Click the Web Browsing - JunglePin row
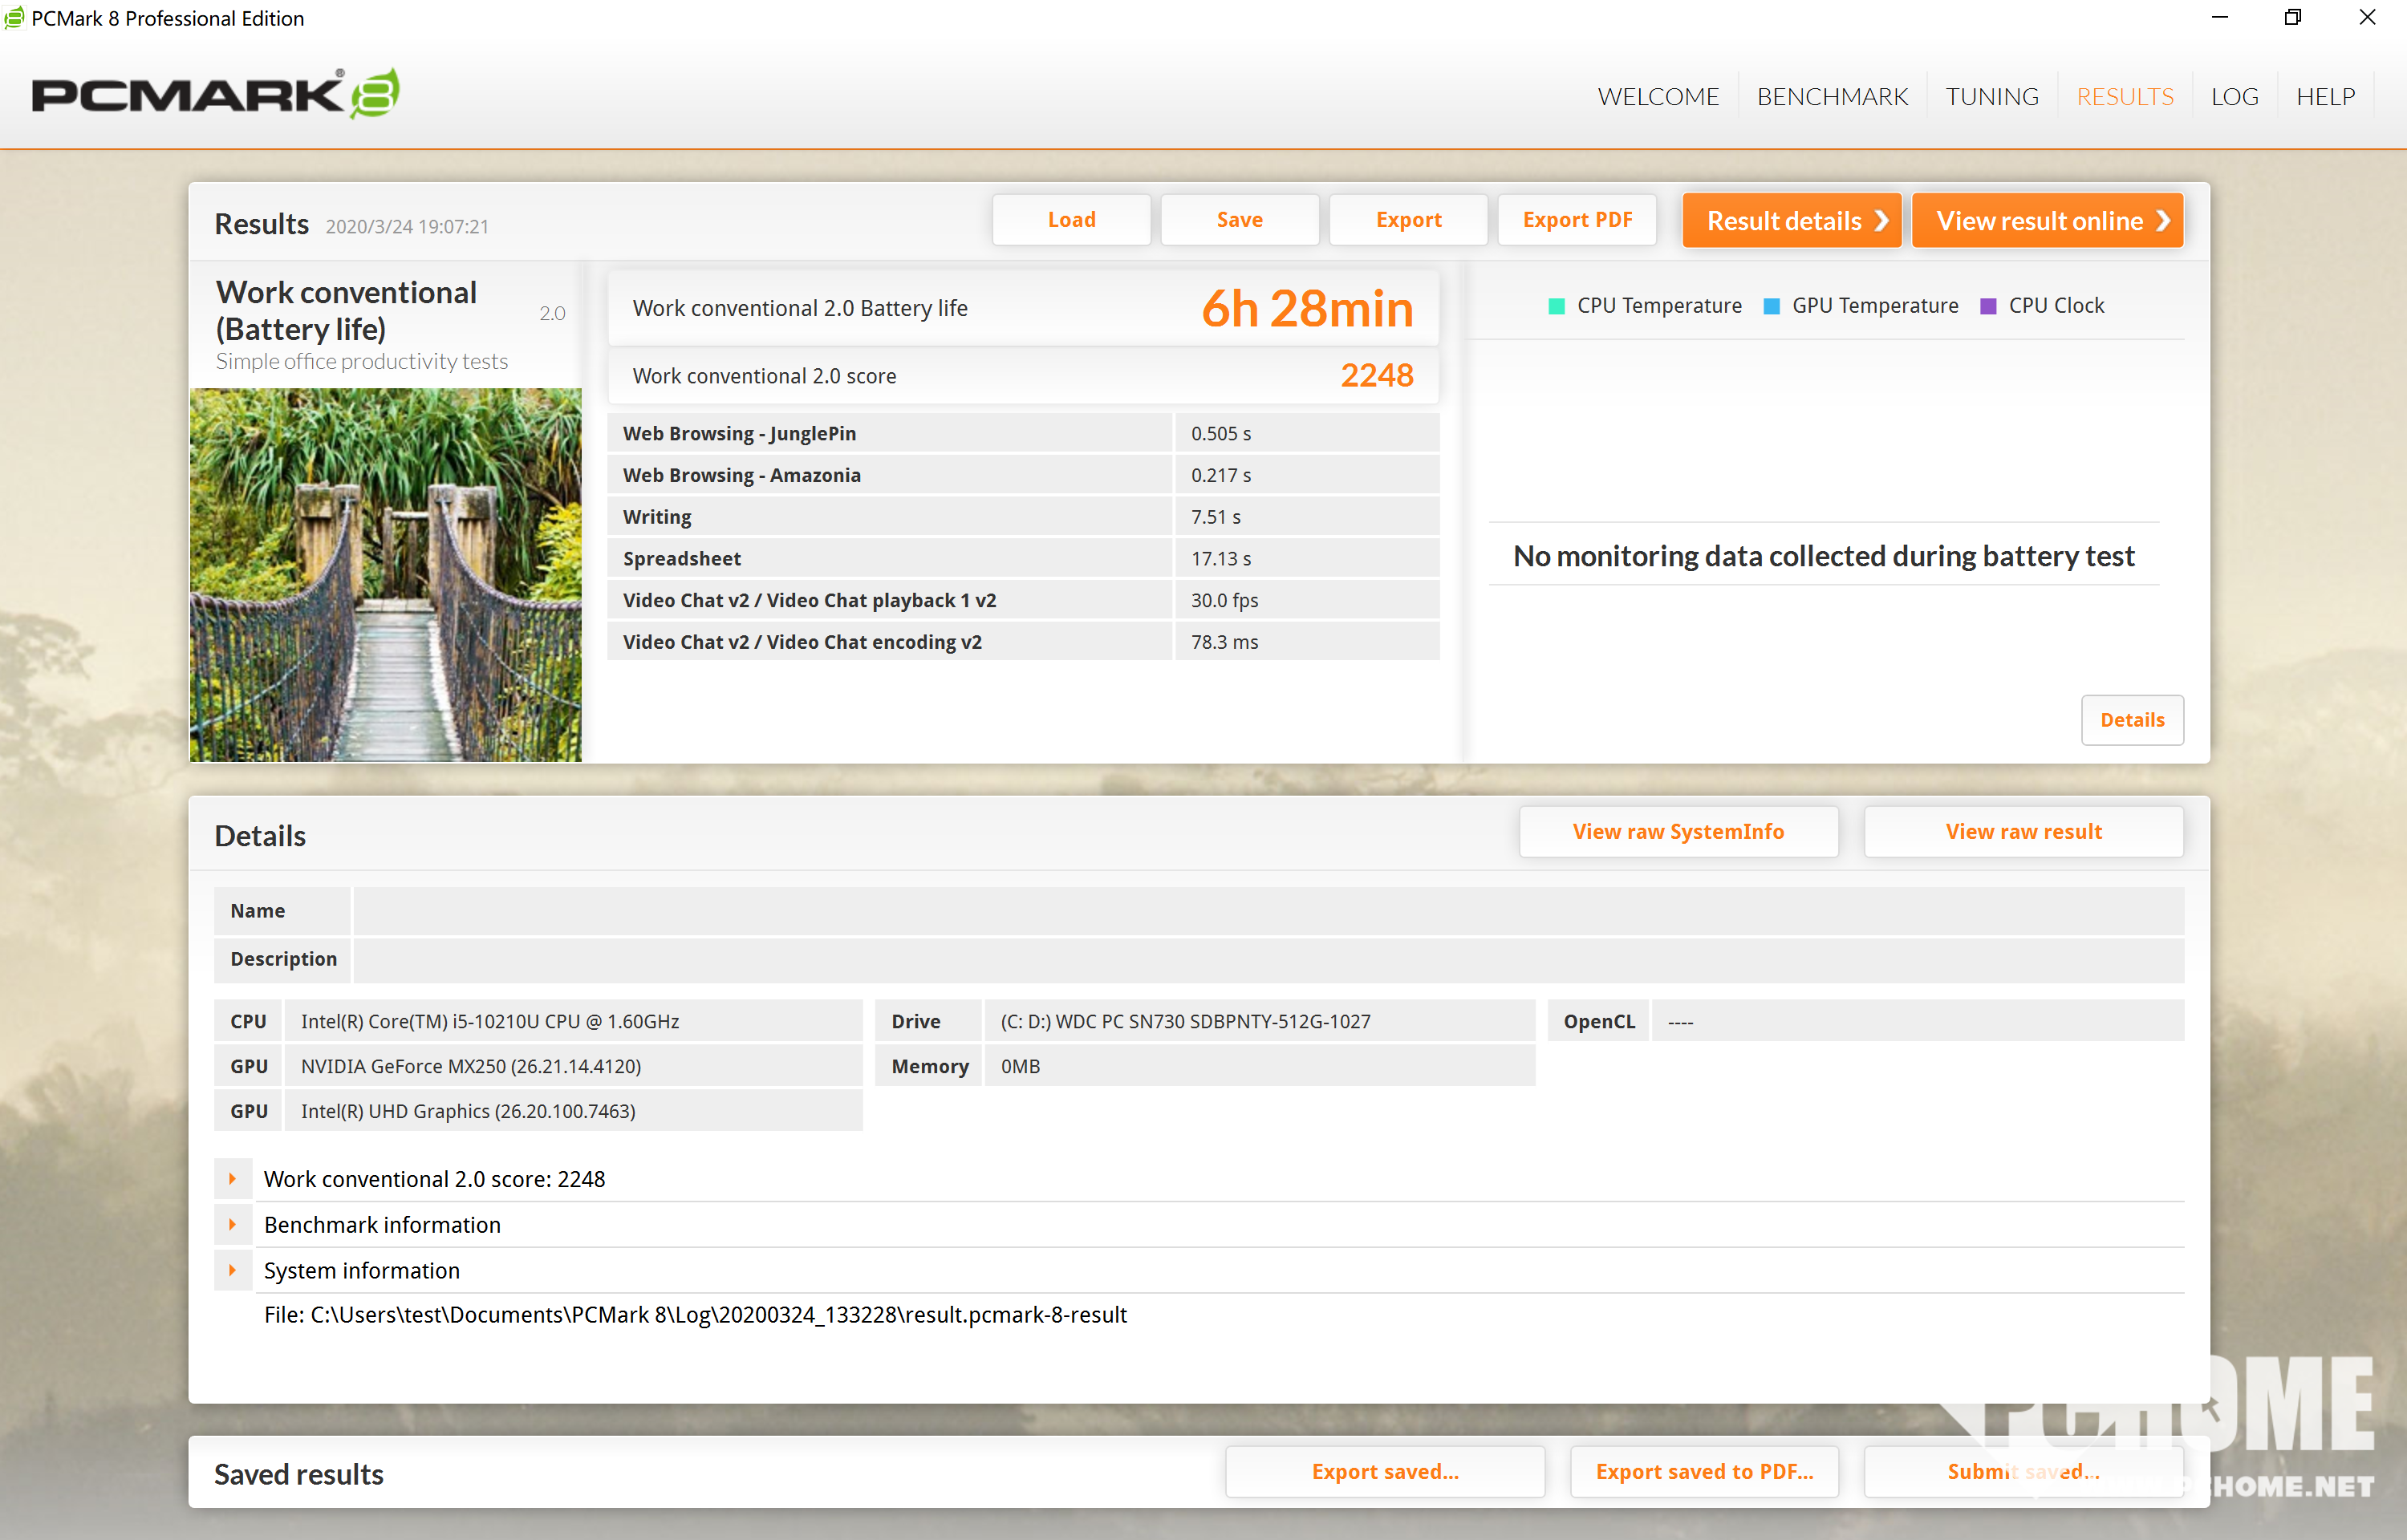 (x=1023, y=433)
